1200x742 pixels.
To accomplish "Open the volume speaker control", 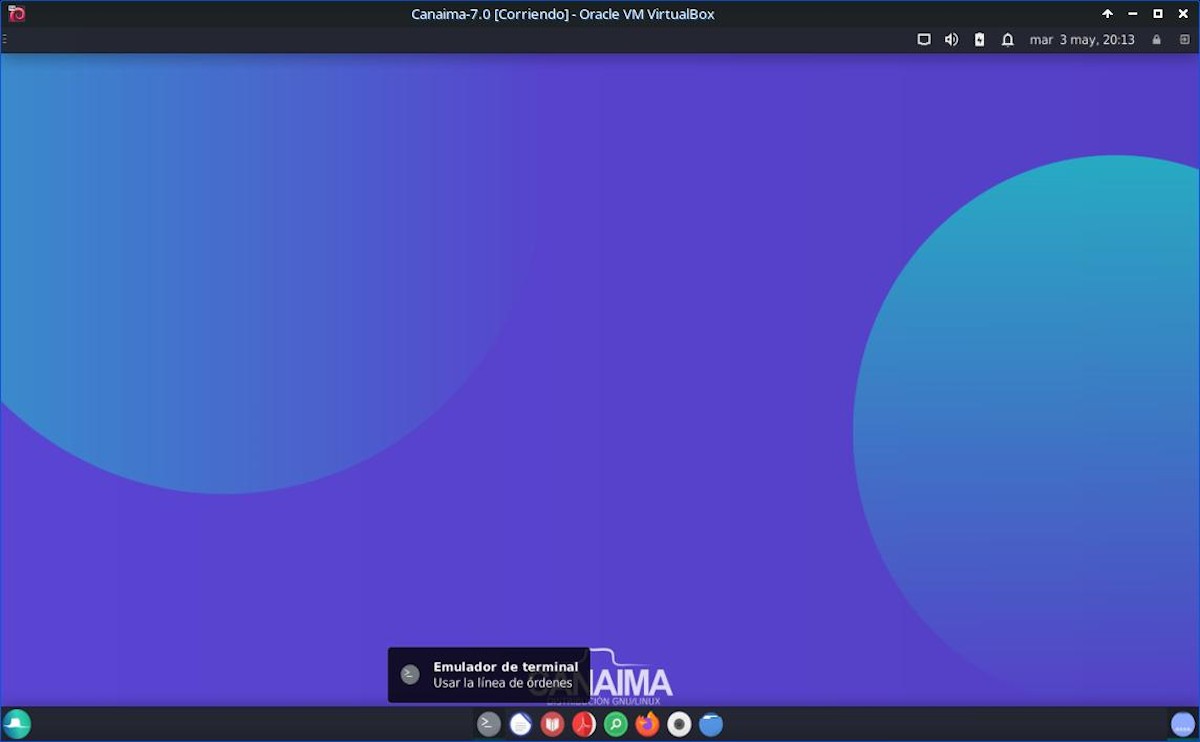I will point(951,40).
